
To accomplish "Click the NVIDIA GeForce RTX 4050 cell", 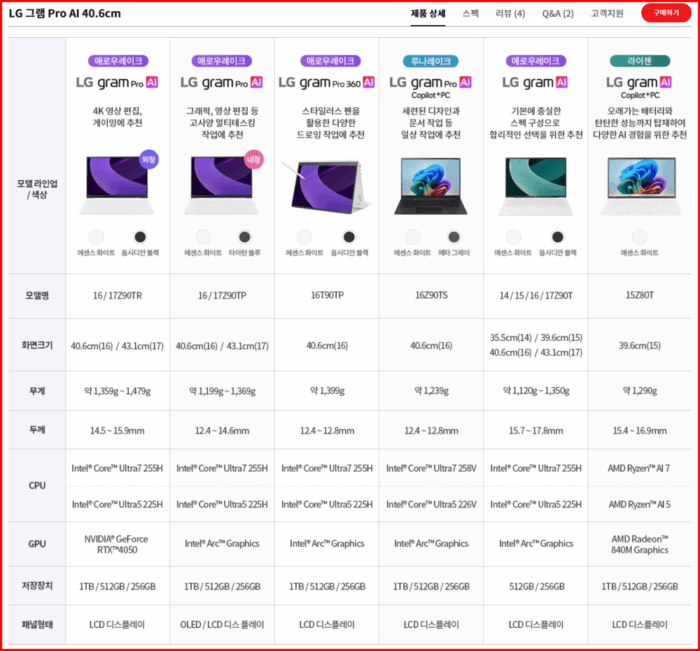I will pyautogui.click(x=117, y=544).
